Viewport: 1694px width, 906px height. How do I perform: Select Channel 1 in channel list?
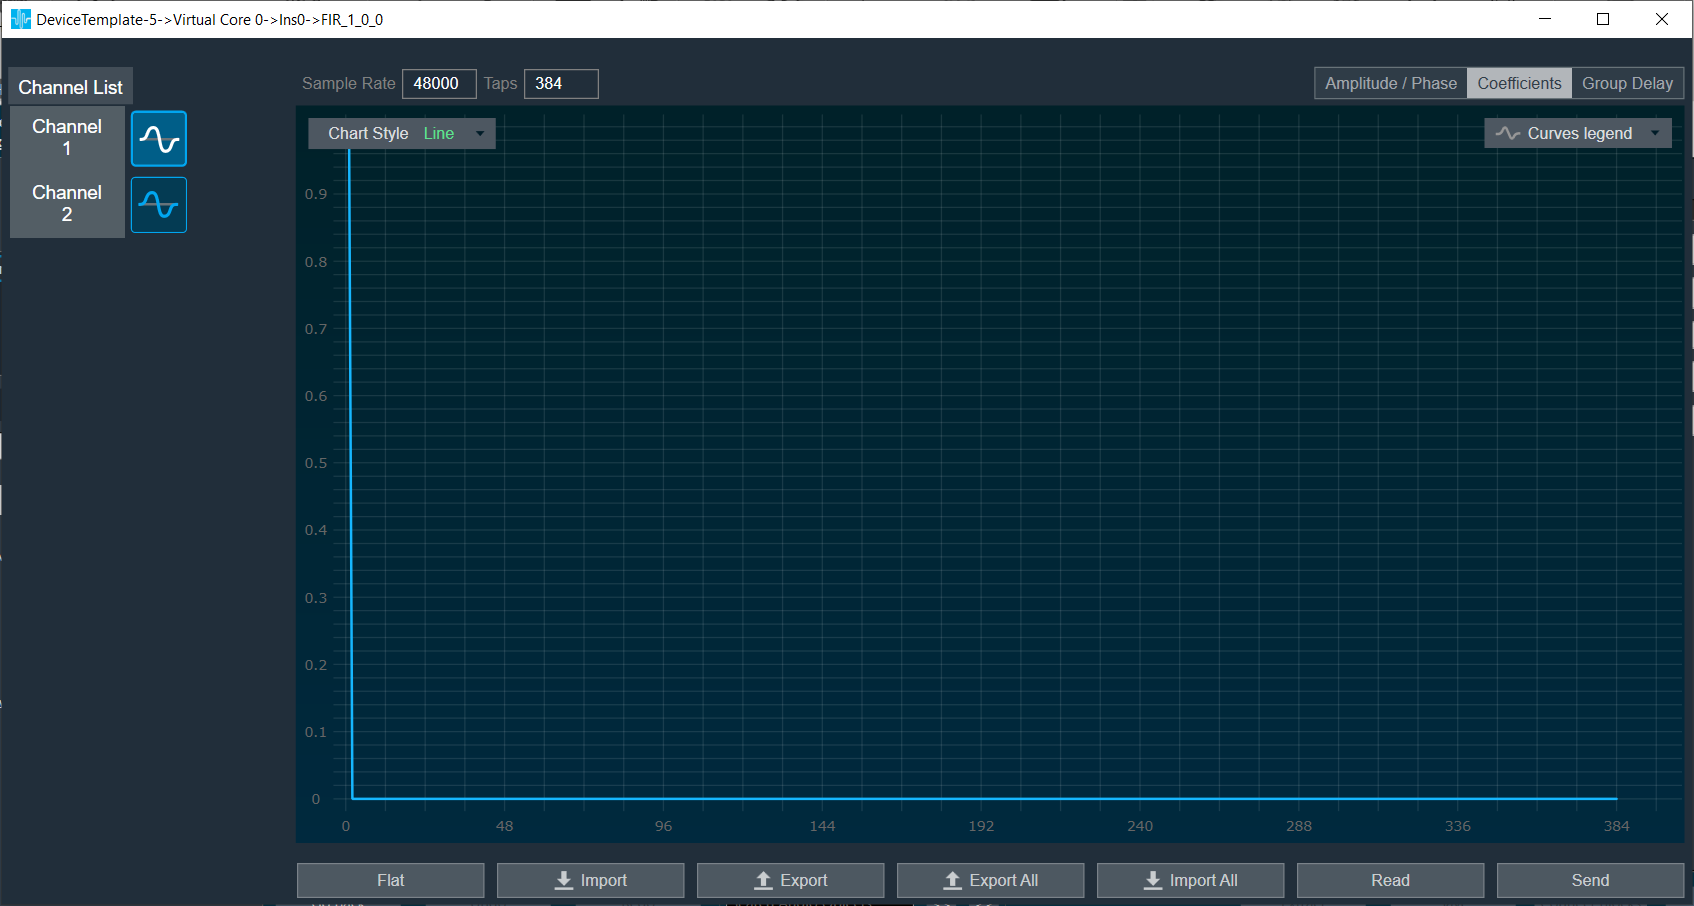67,138
